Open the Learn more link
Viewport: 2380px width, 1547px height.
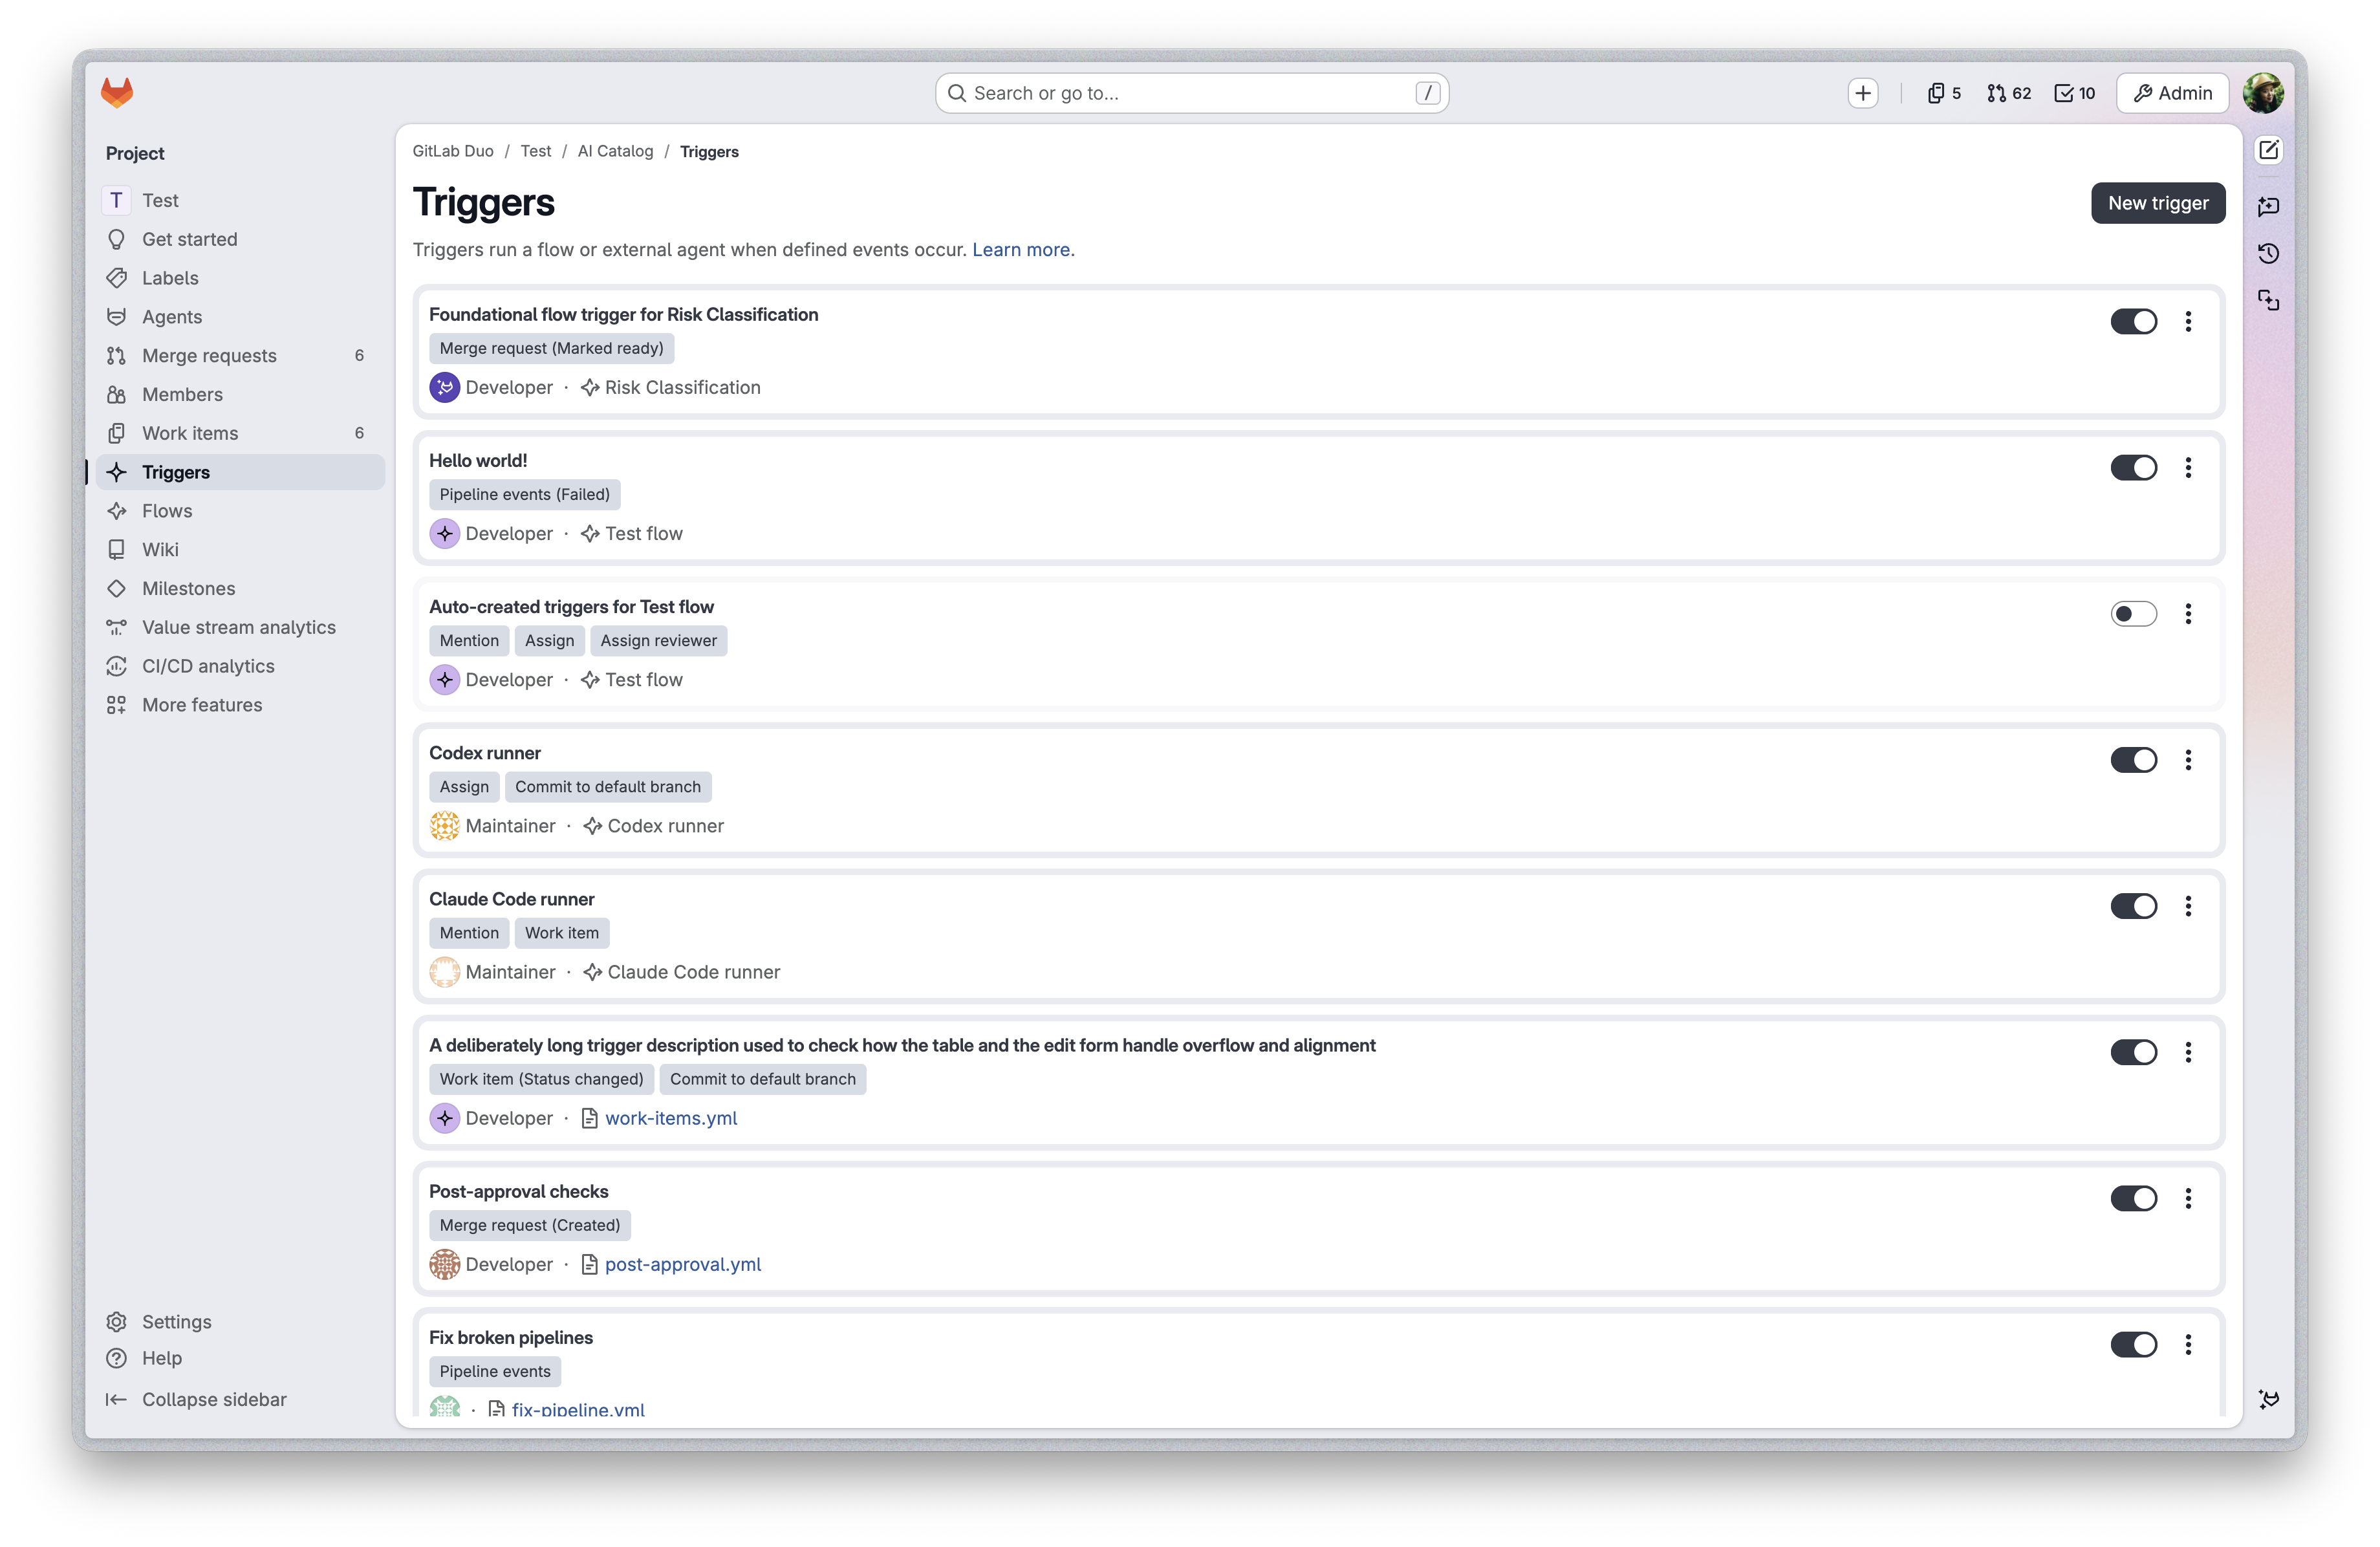[1020, 250]
